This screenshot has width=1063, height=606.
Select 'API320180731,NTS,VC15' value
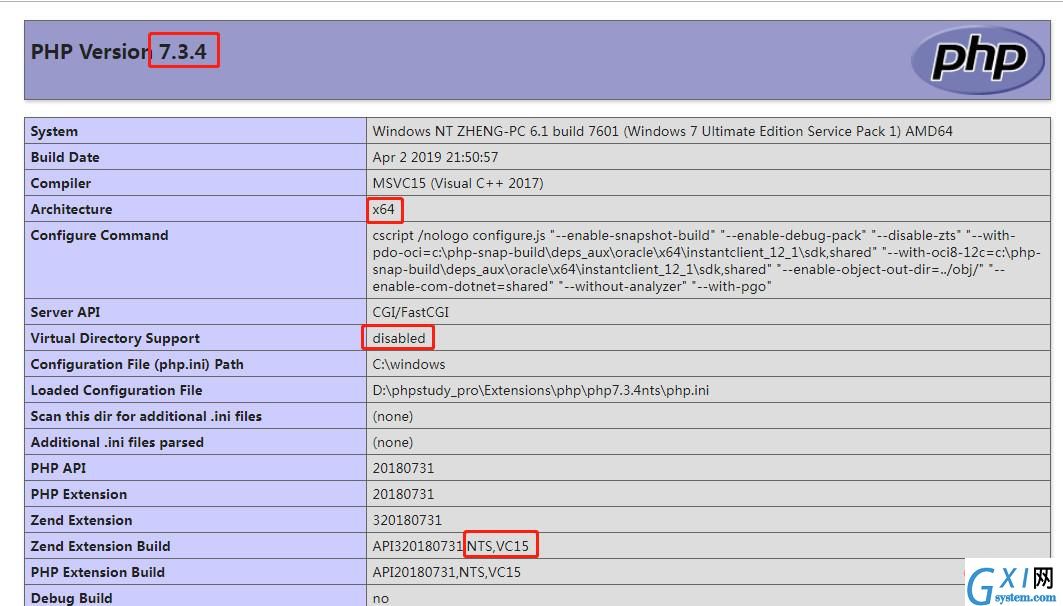point(450,546)
